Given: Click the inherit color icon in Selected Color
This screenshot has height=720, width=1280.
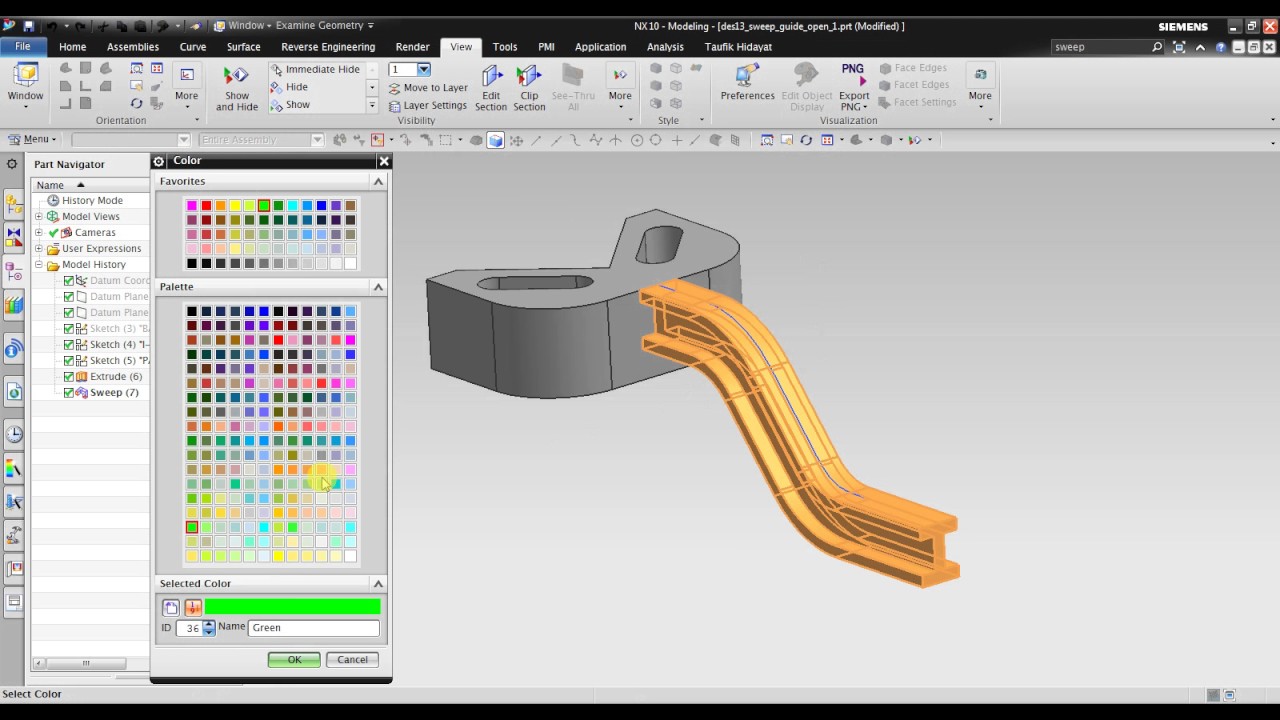Looking at the screenshot, I should click(171, 607).
